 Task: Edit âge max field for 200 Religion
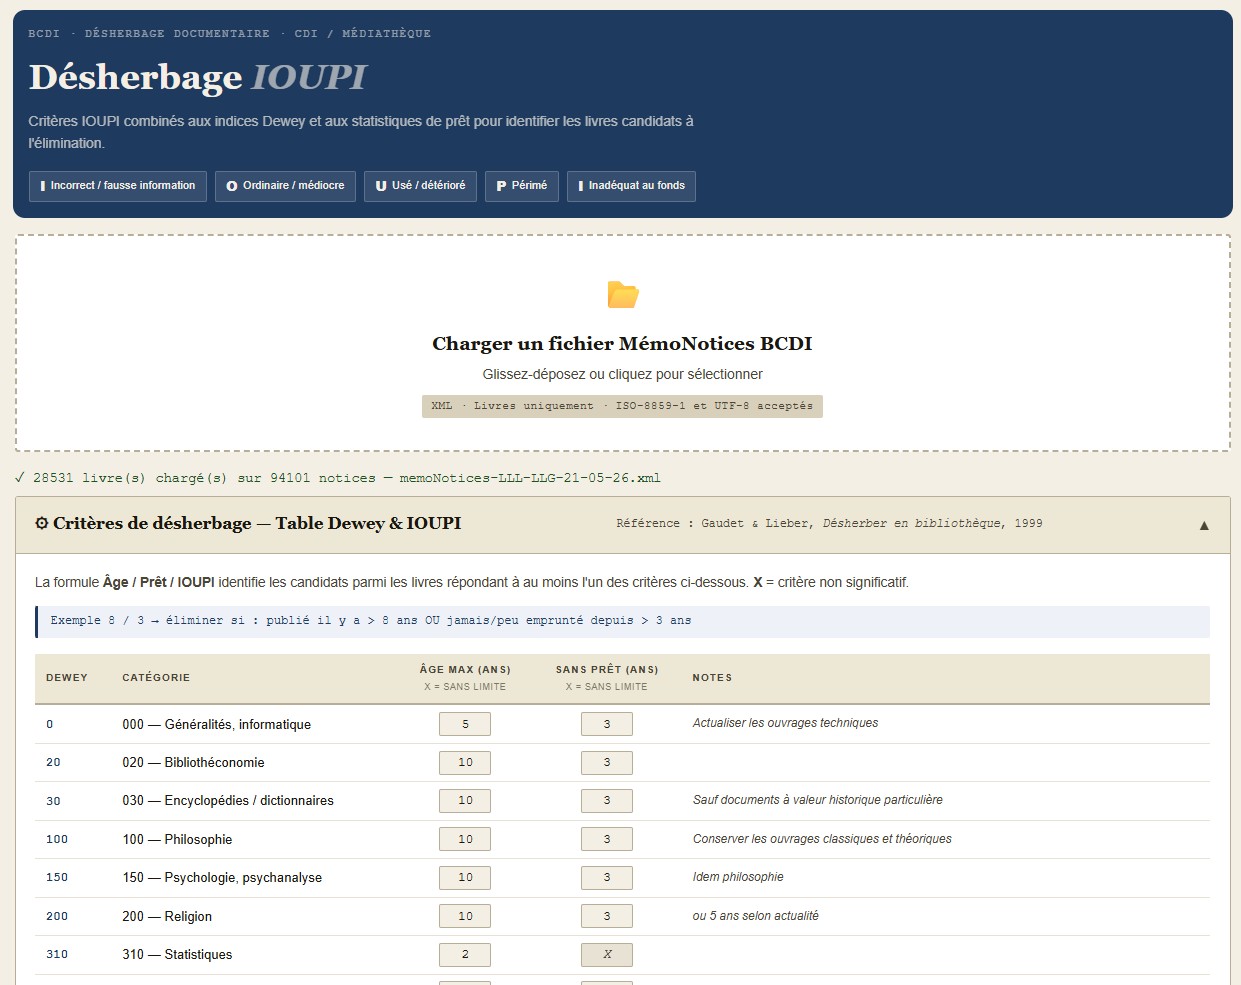point(465,916)
